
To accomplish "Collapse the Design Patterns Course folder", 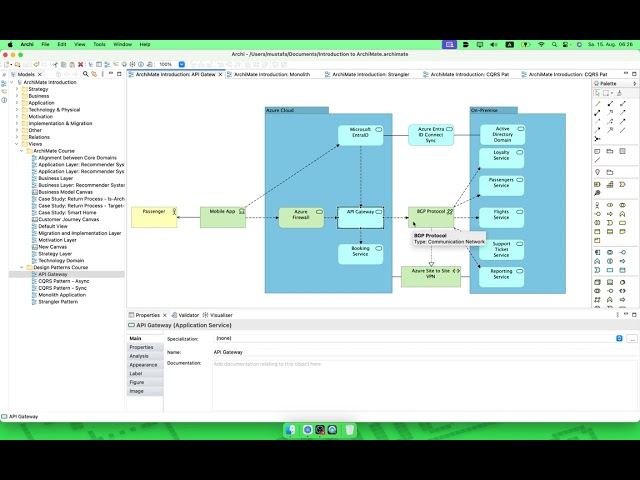I will [x=22, y=267].
